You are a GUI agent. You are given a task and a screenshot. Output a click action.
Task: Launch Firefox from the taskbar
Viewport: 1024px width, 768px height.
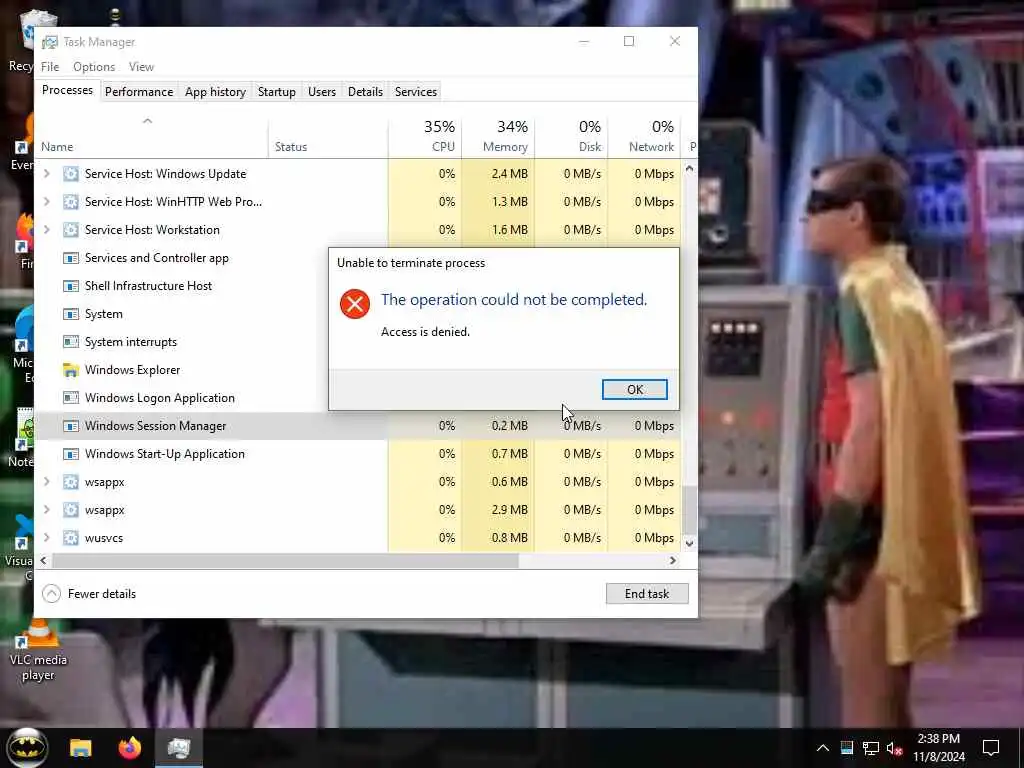pyautogui.click(x=130, y=748)
